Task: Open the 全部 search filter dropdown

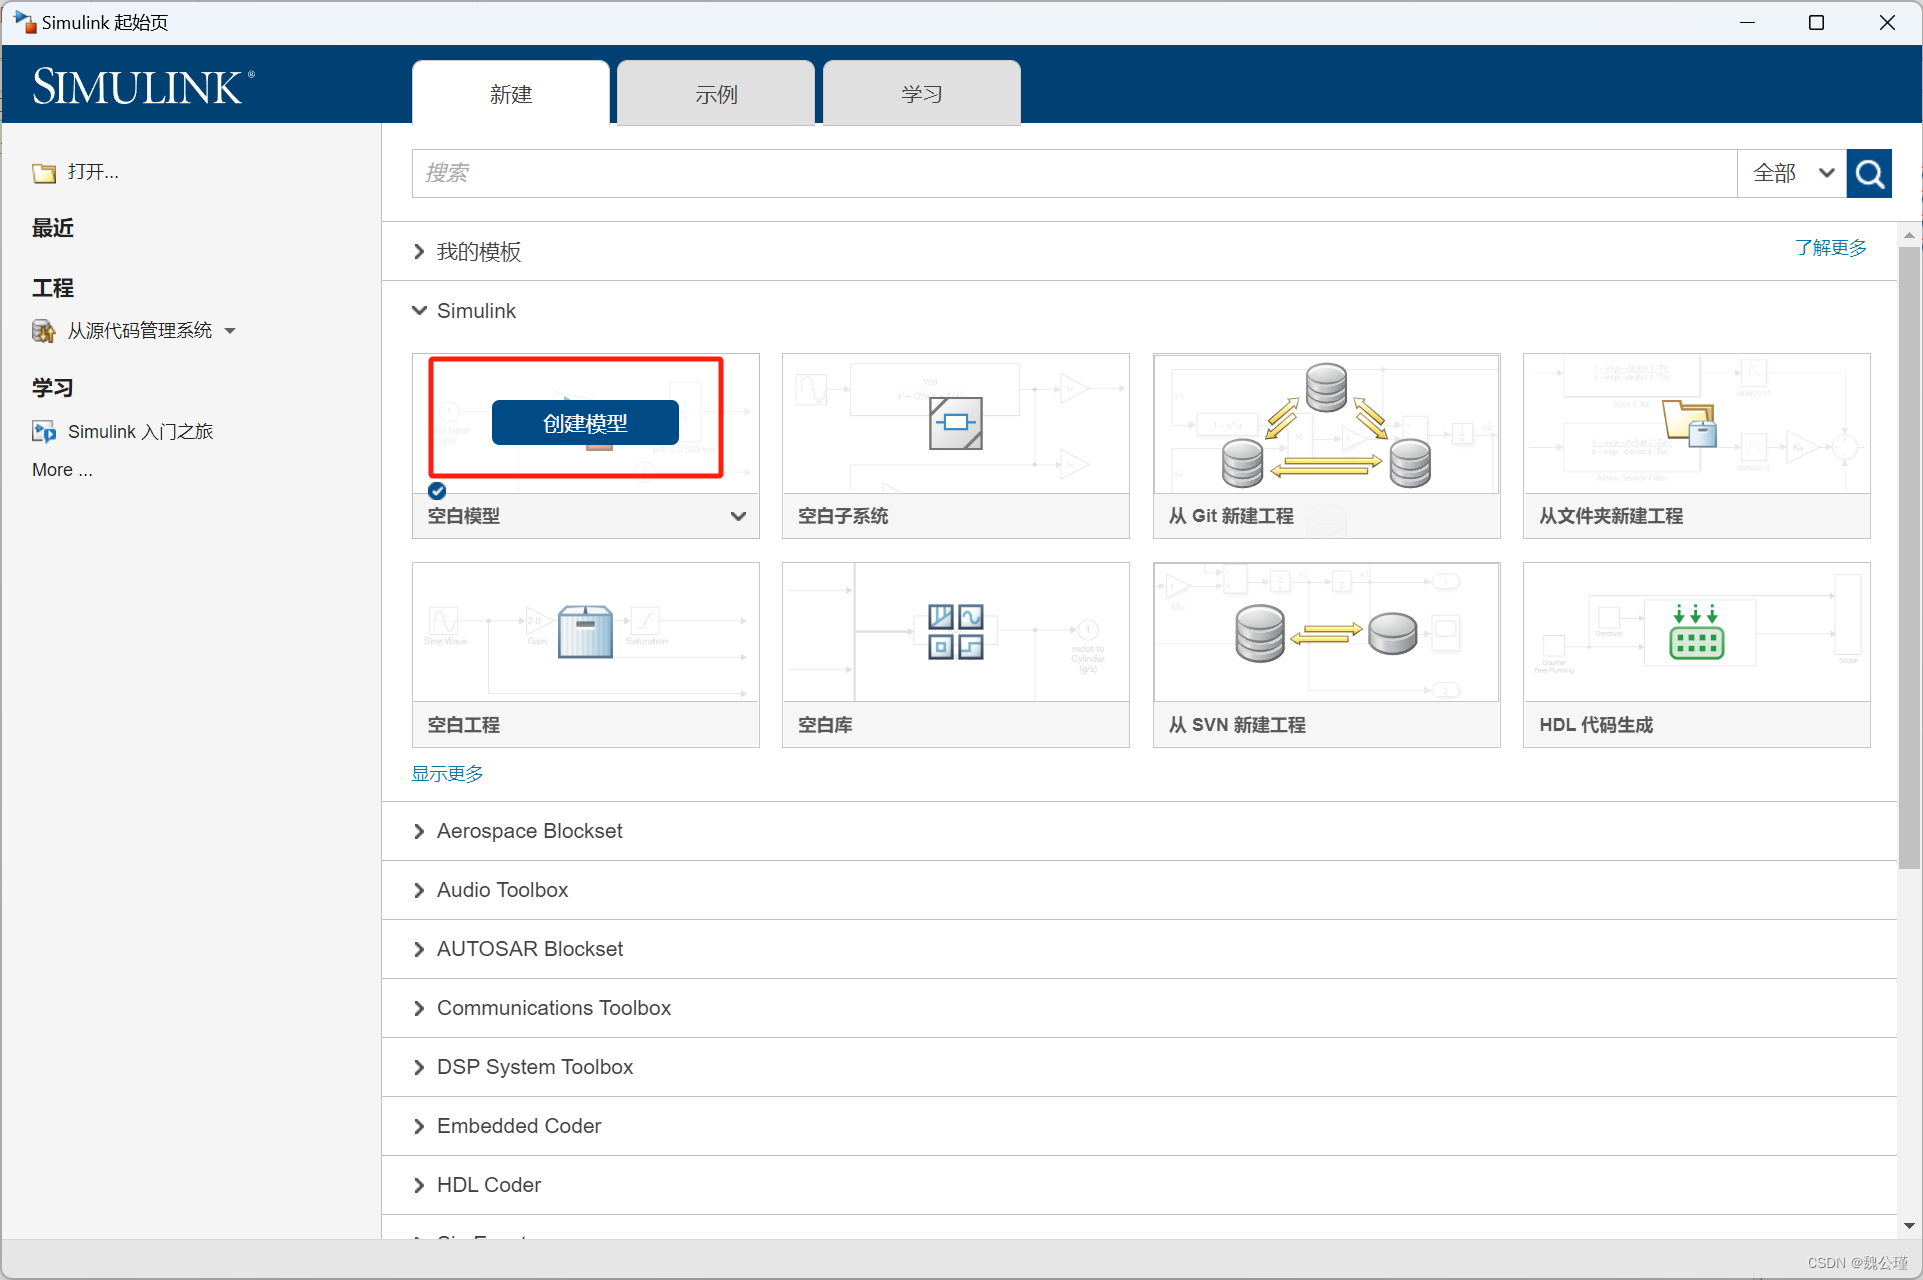Action: click(1793, 174)
